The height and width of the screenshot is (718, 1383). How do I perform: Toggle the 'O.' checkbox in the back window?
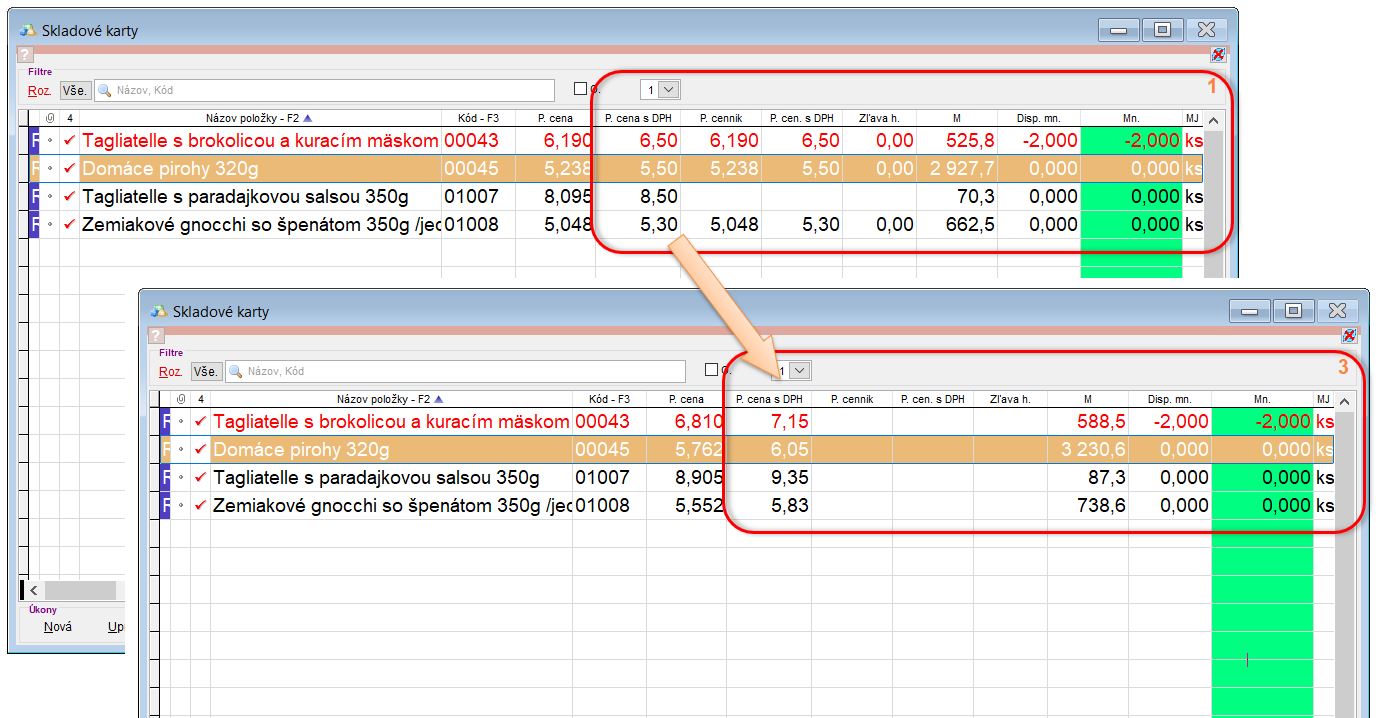pyautogui.click(x=580, y=89)
